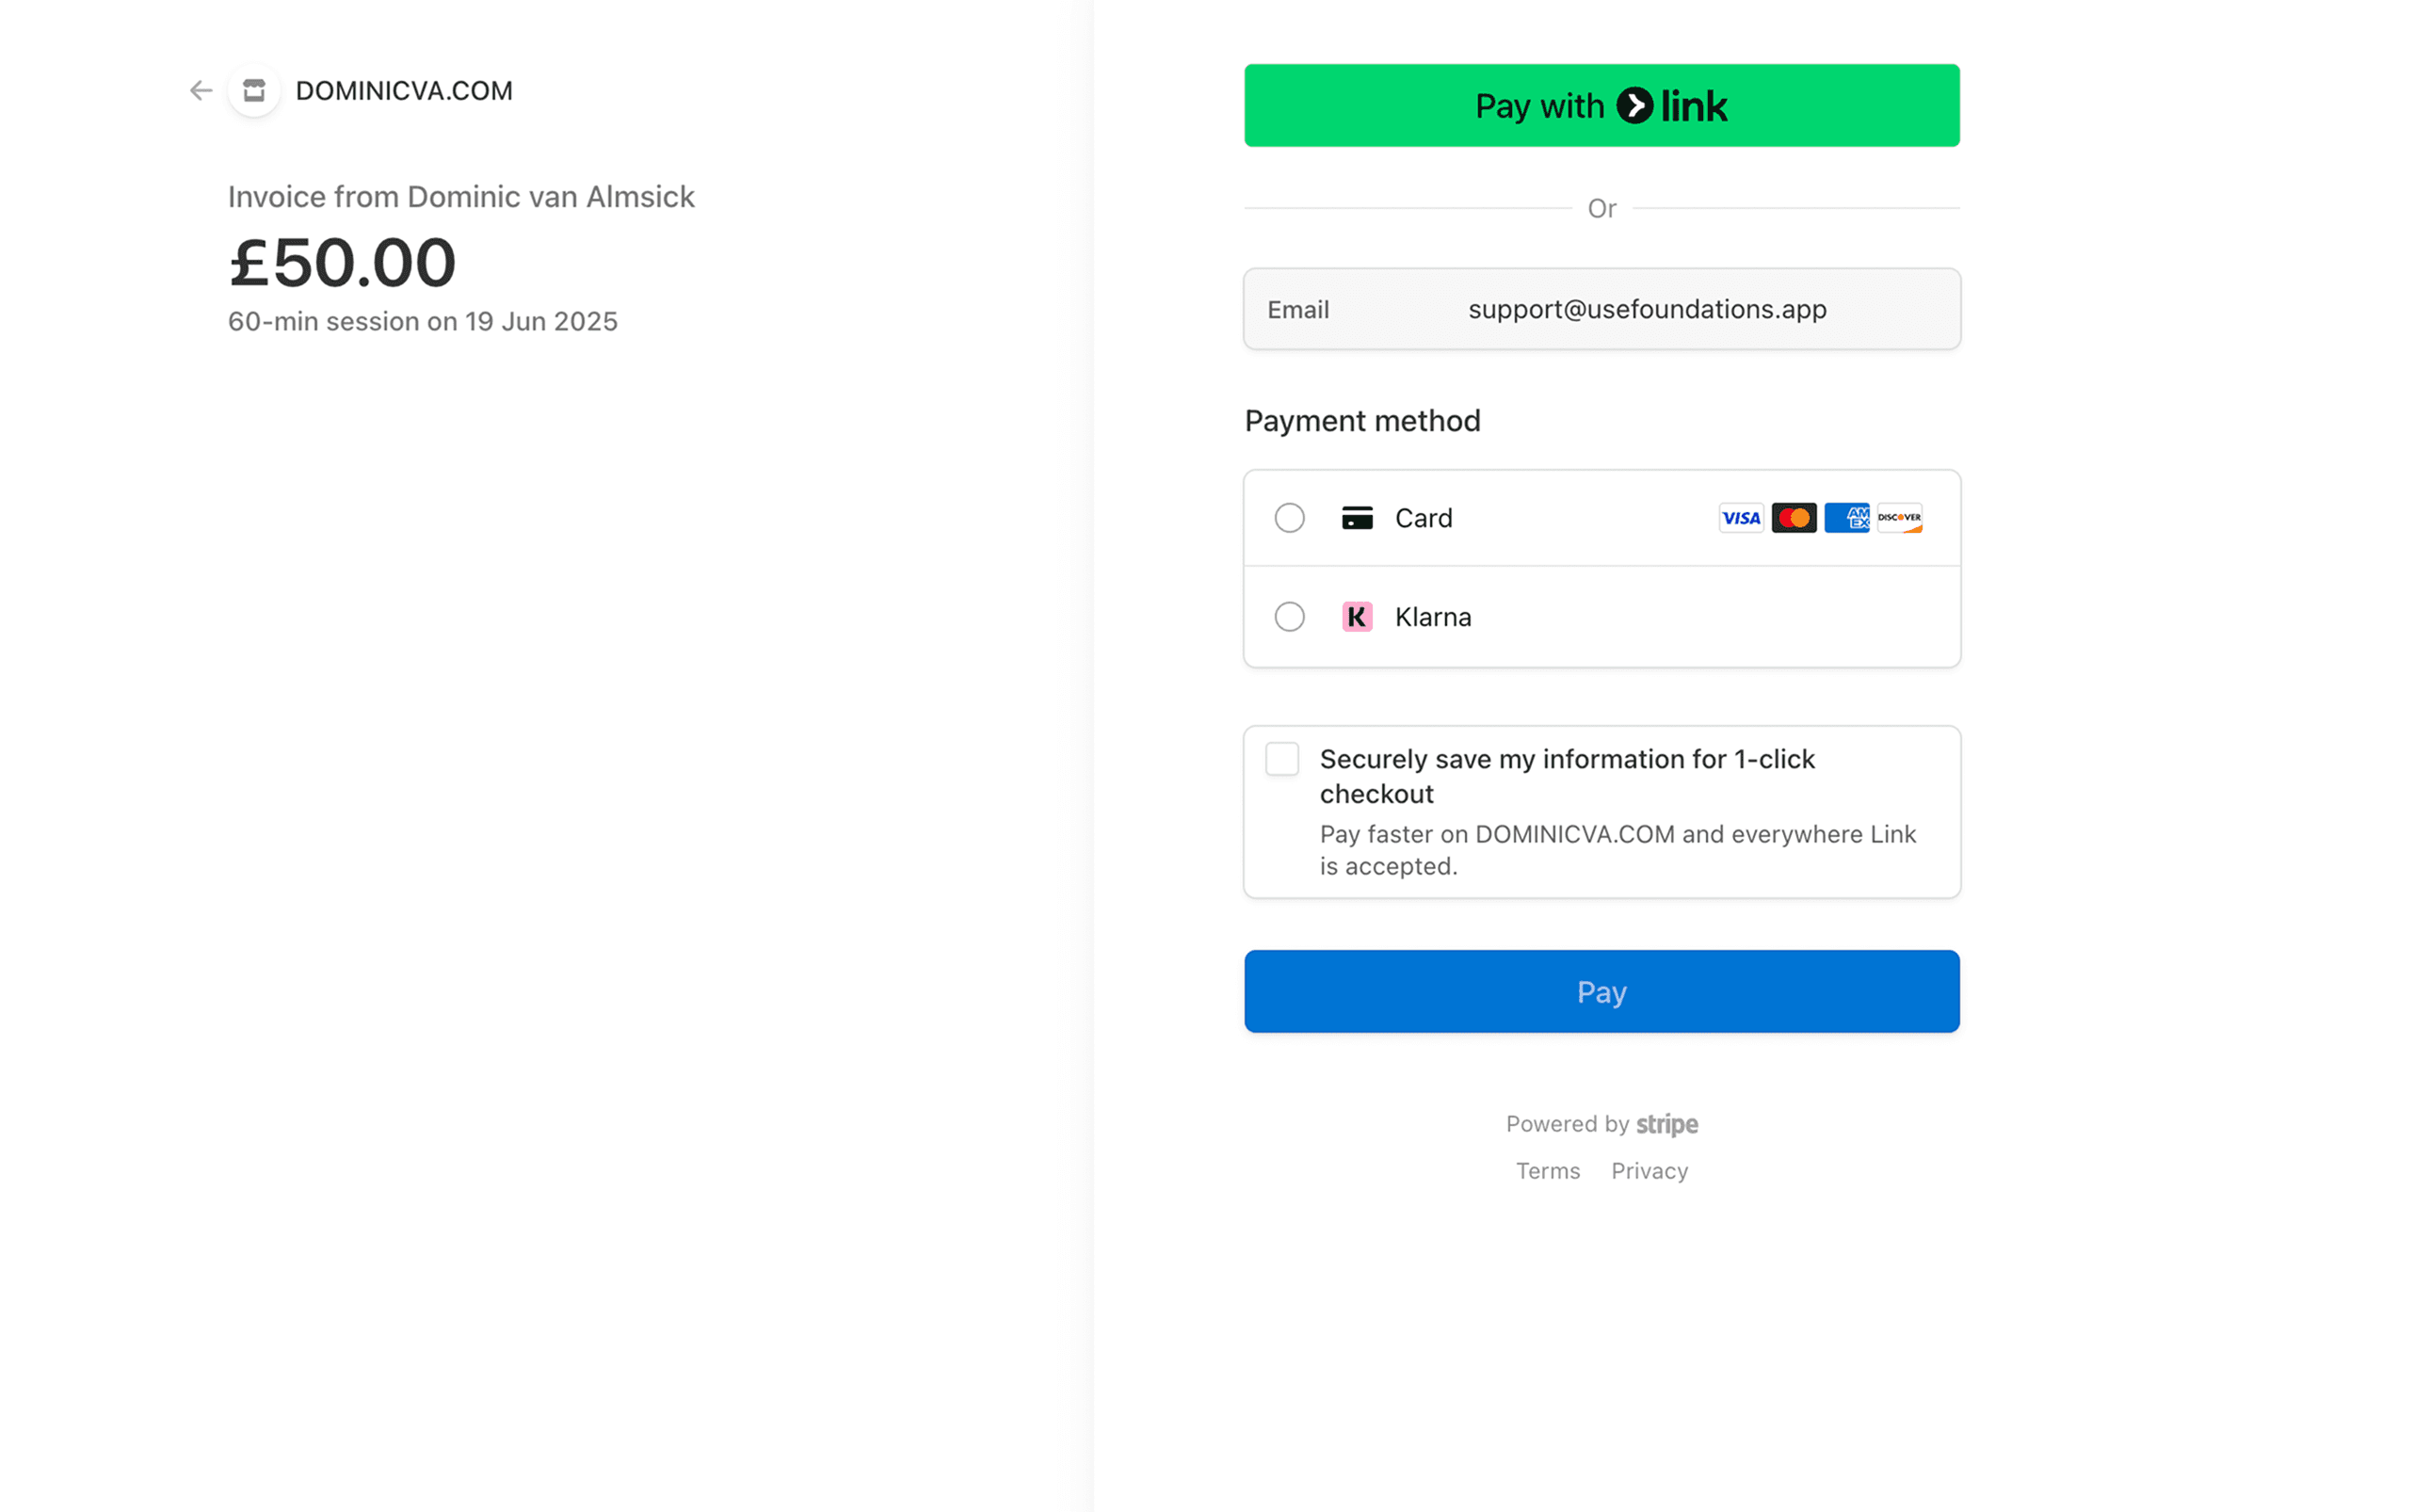Click the storefront icon next to DOMINICVA.COM
This screenshot has width=2414, height=1512.
[x=253, y=91]
